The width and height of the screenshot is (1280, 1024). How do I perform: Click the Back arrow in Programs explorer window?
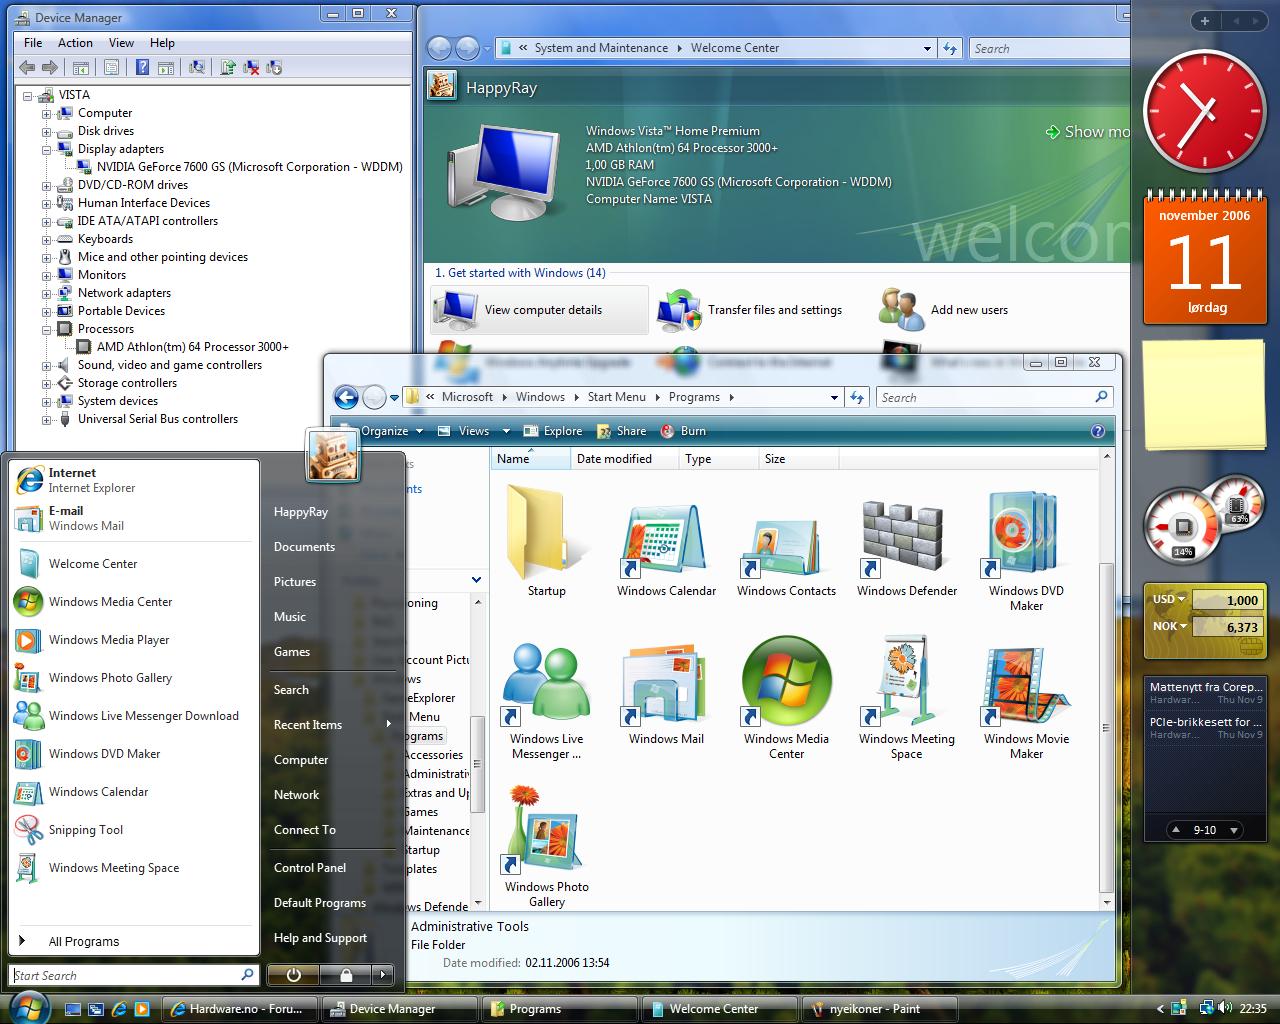346,397
